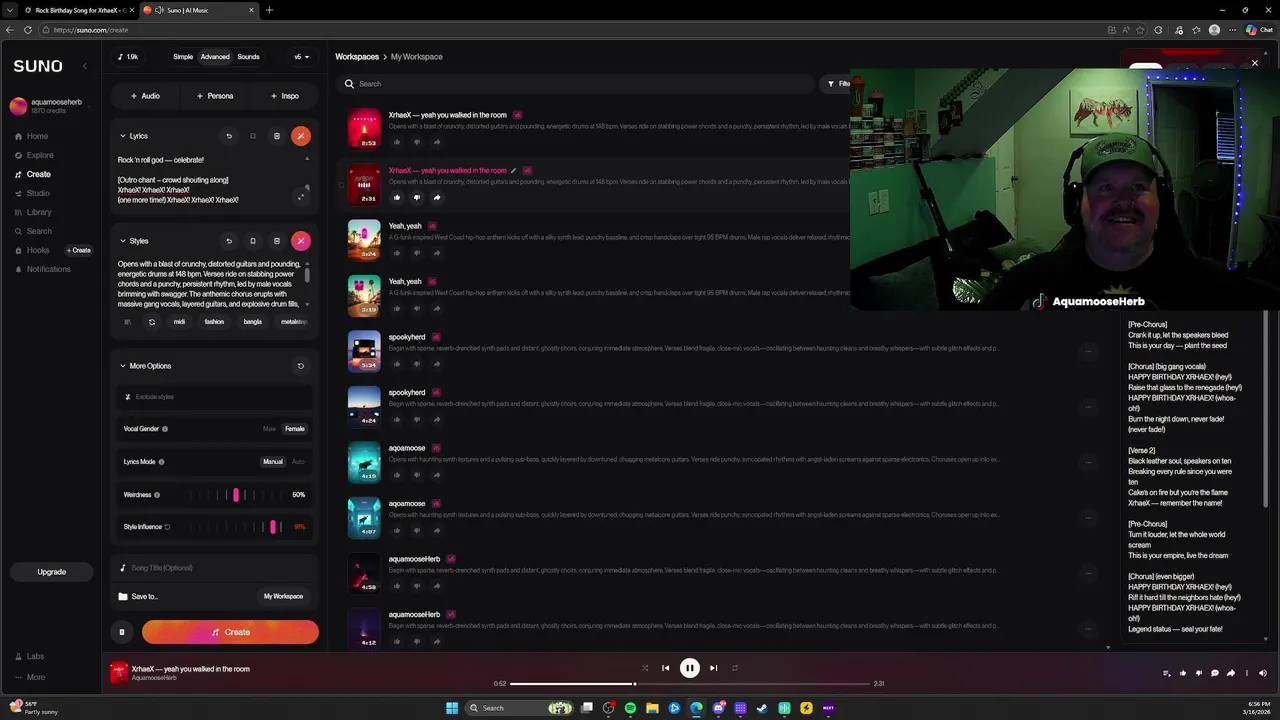Screen dimensions: 1280x720
Task: Refresh the suggested style tags
Action: 152,322
